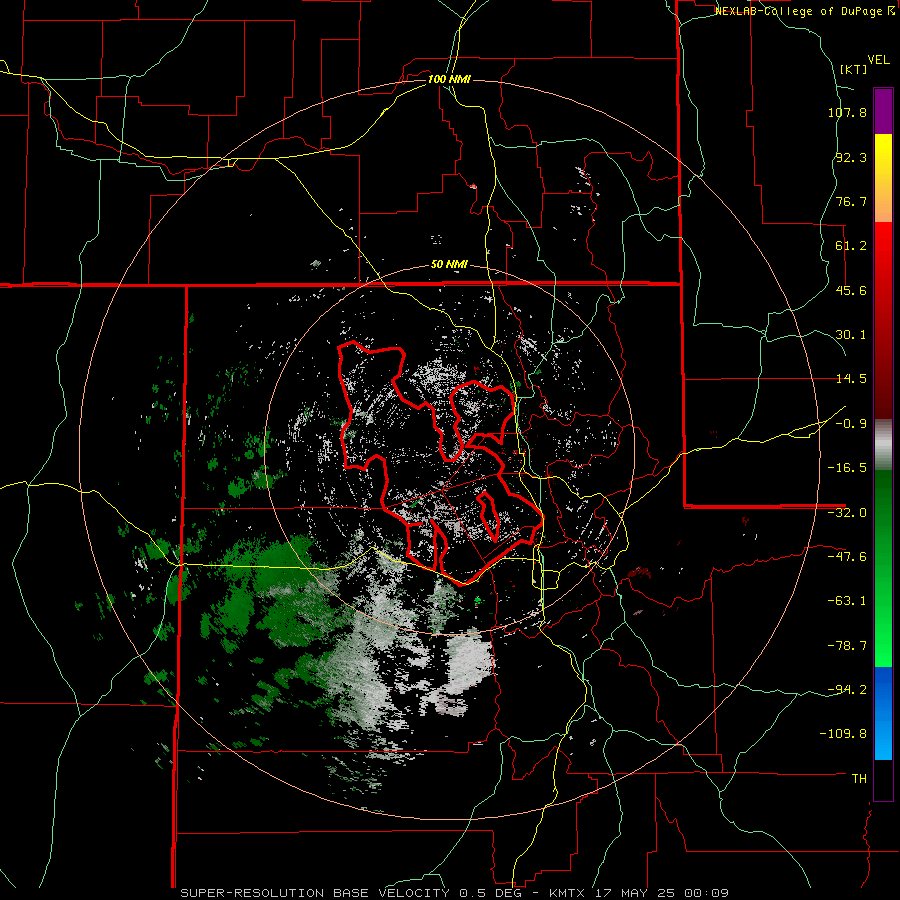Click the -16.5 velocity scale value
900x900 pixels.
[x=847, y=468]
